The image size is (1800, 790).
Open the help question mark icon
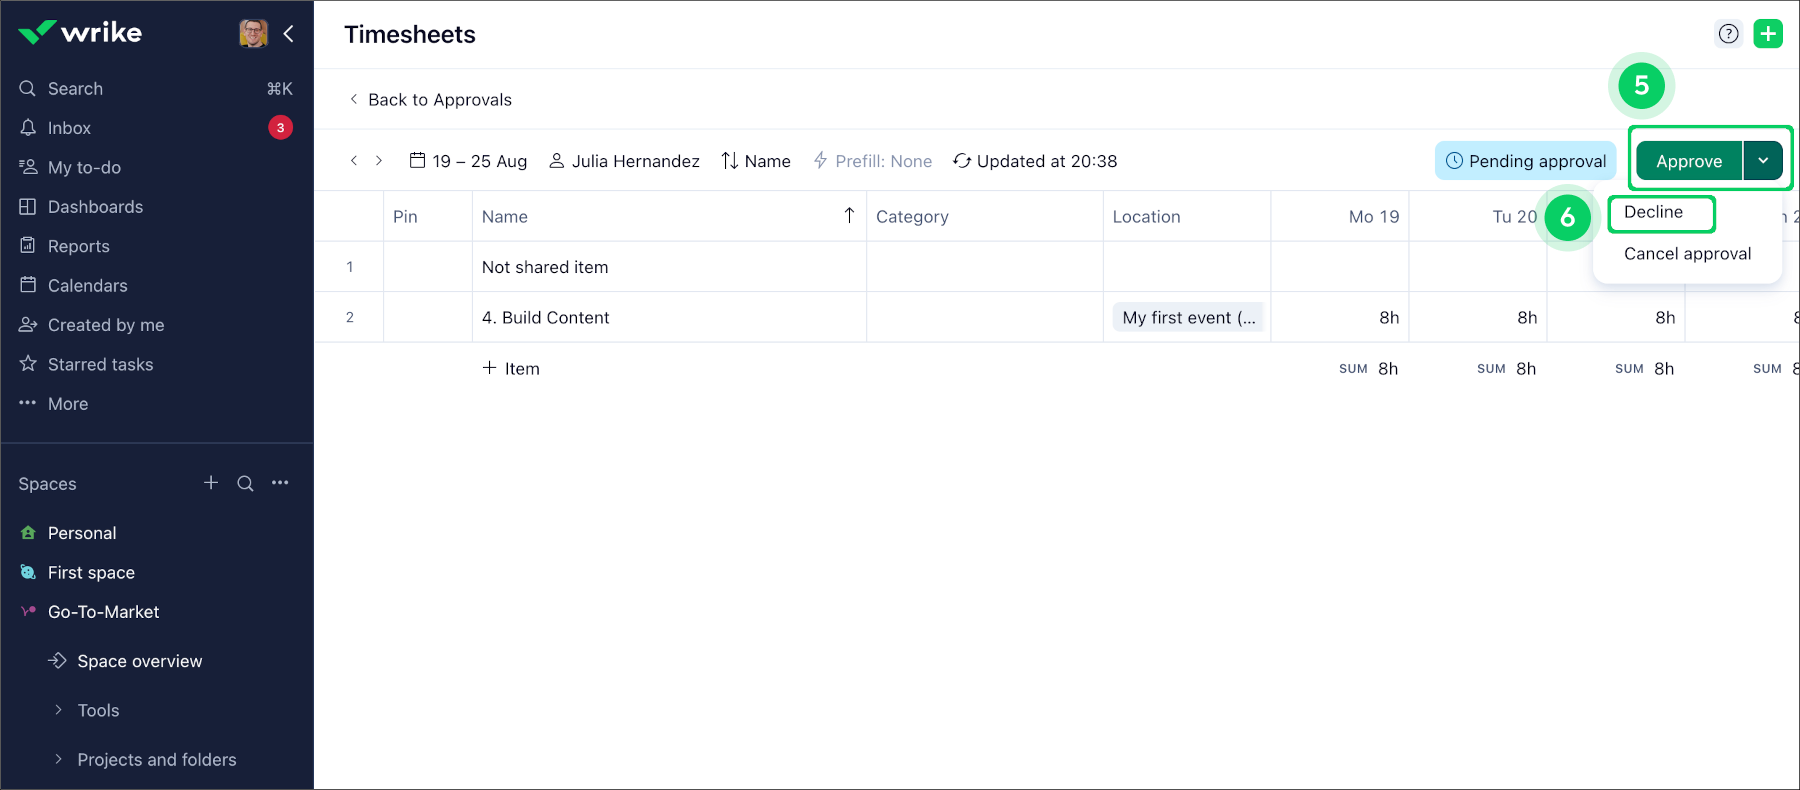(1729, 34)
